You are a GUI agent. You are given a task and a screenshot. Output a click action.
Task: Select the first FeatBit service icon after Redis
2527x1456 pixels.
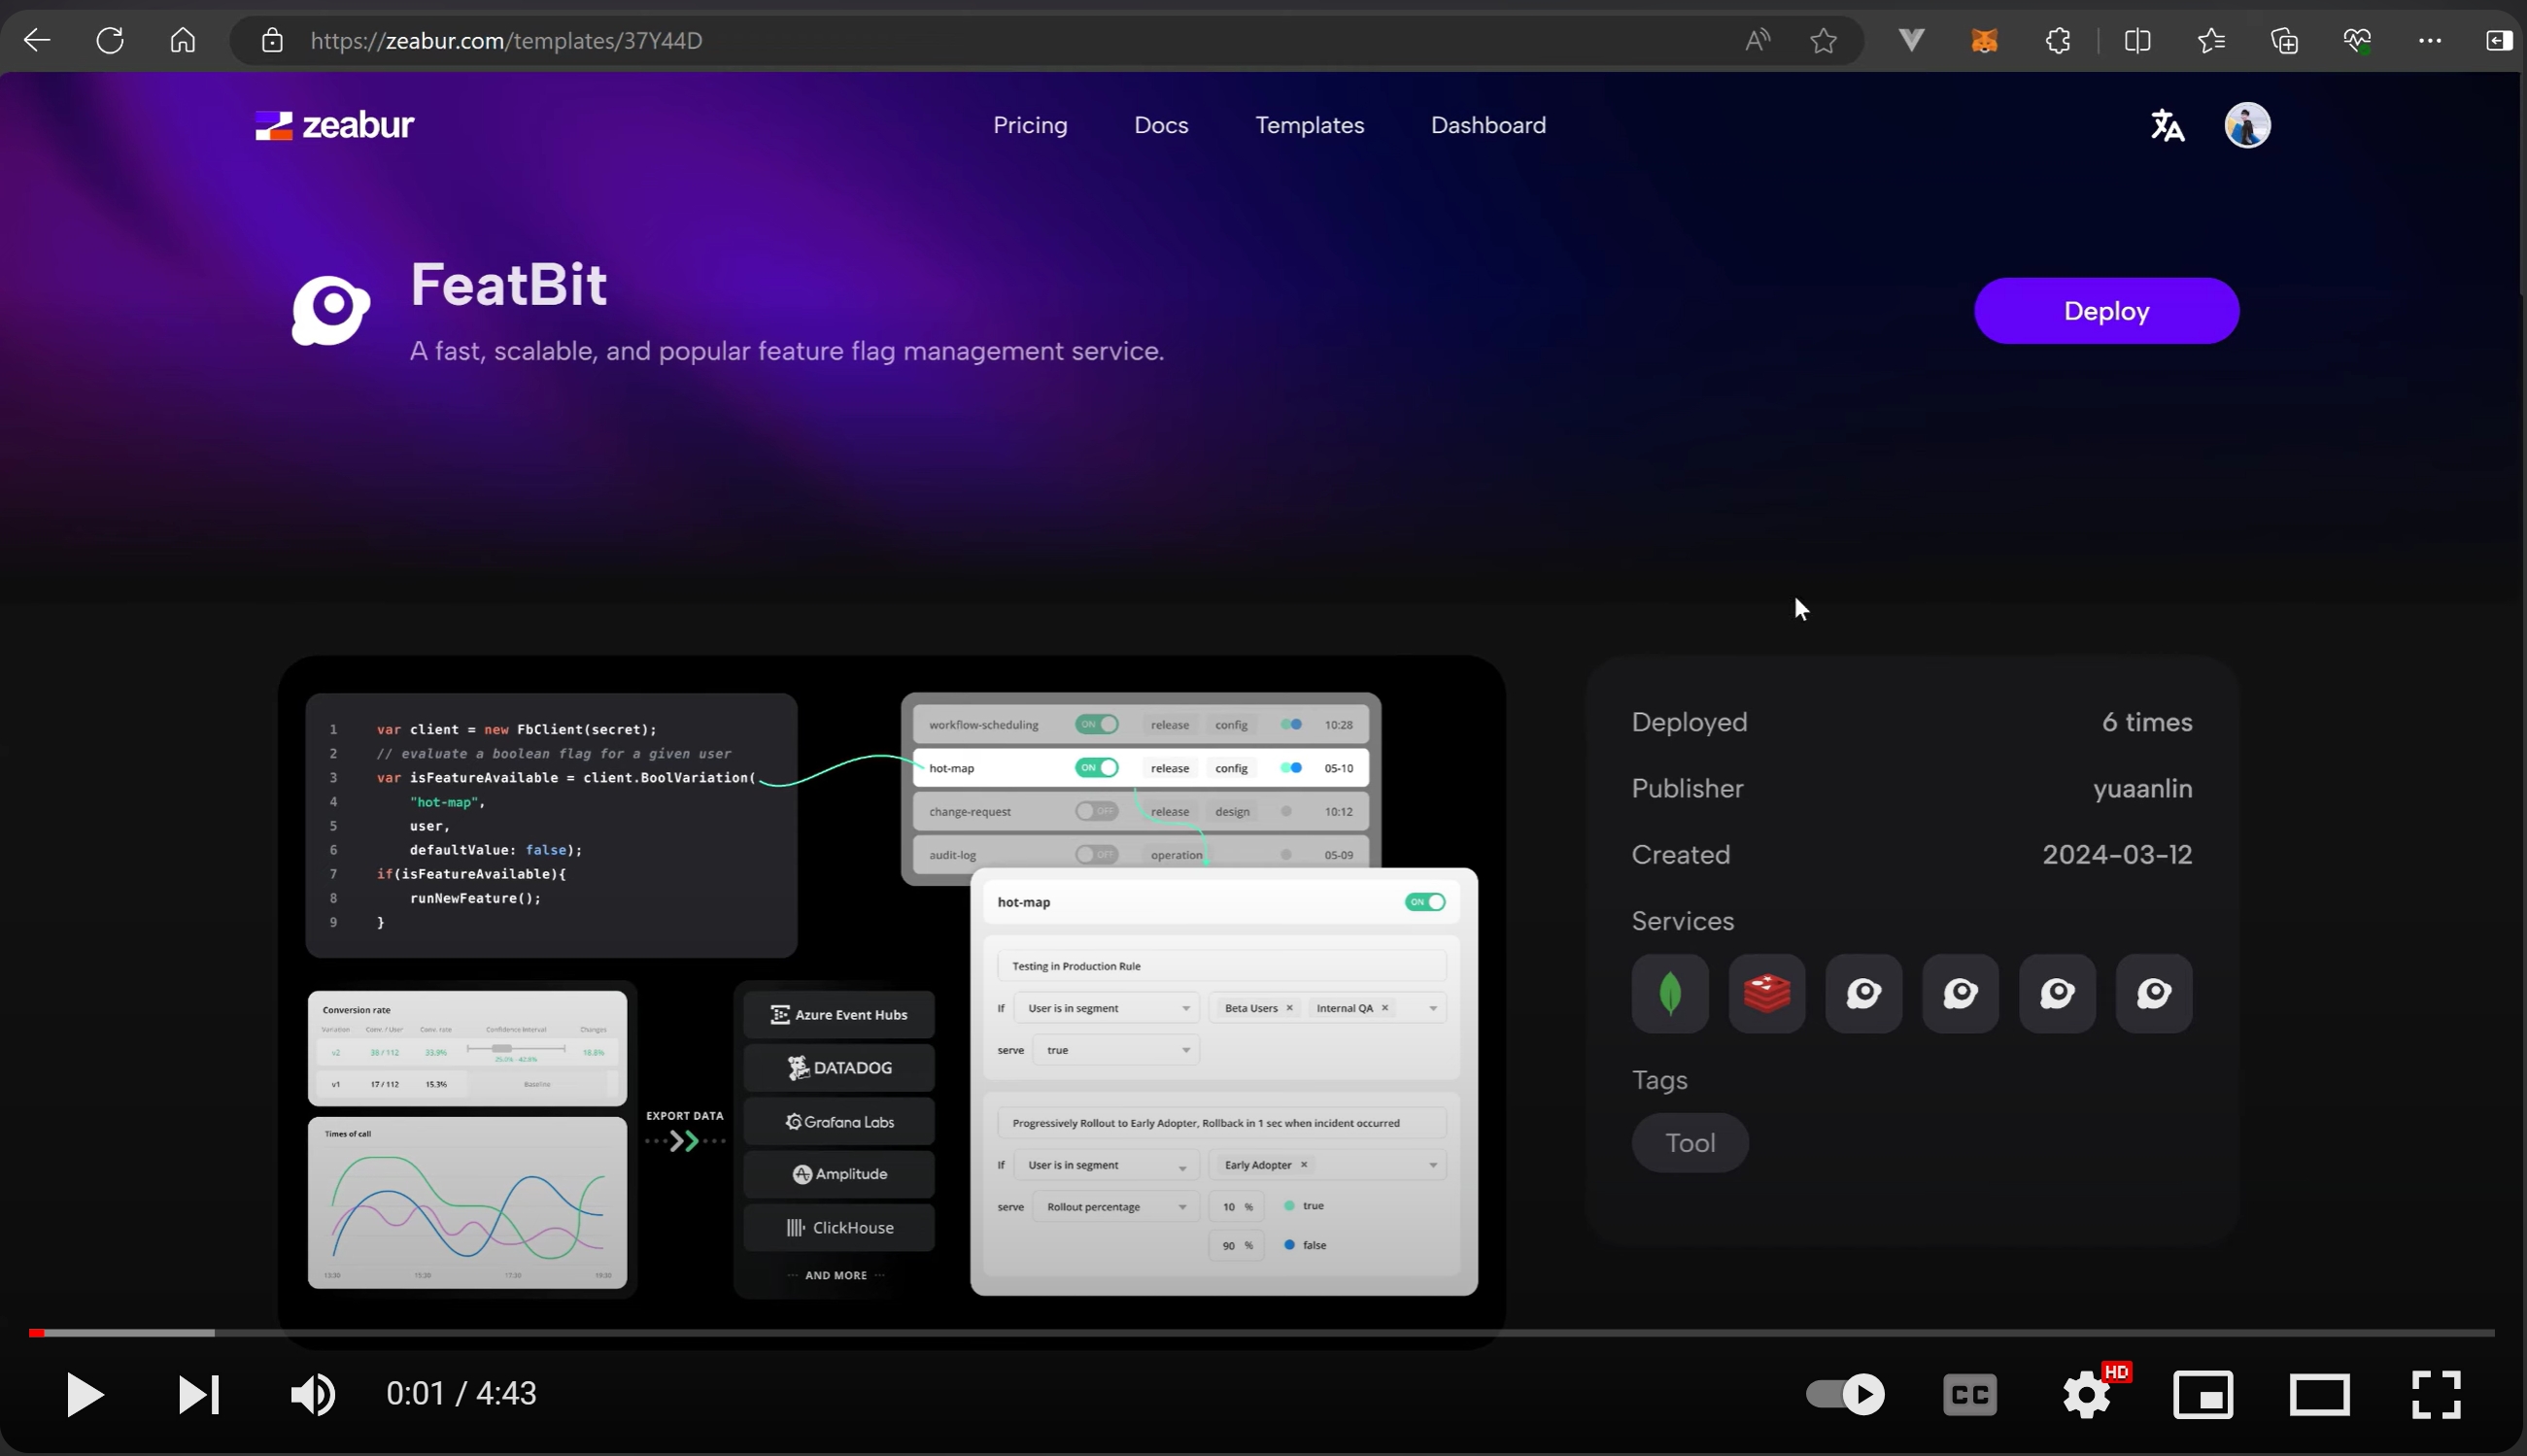pyautogui.click(x=1864, y=993)
